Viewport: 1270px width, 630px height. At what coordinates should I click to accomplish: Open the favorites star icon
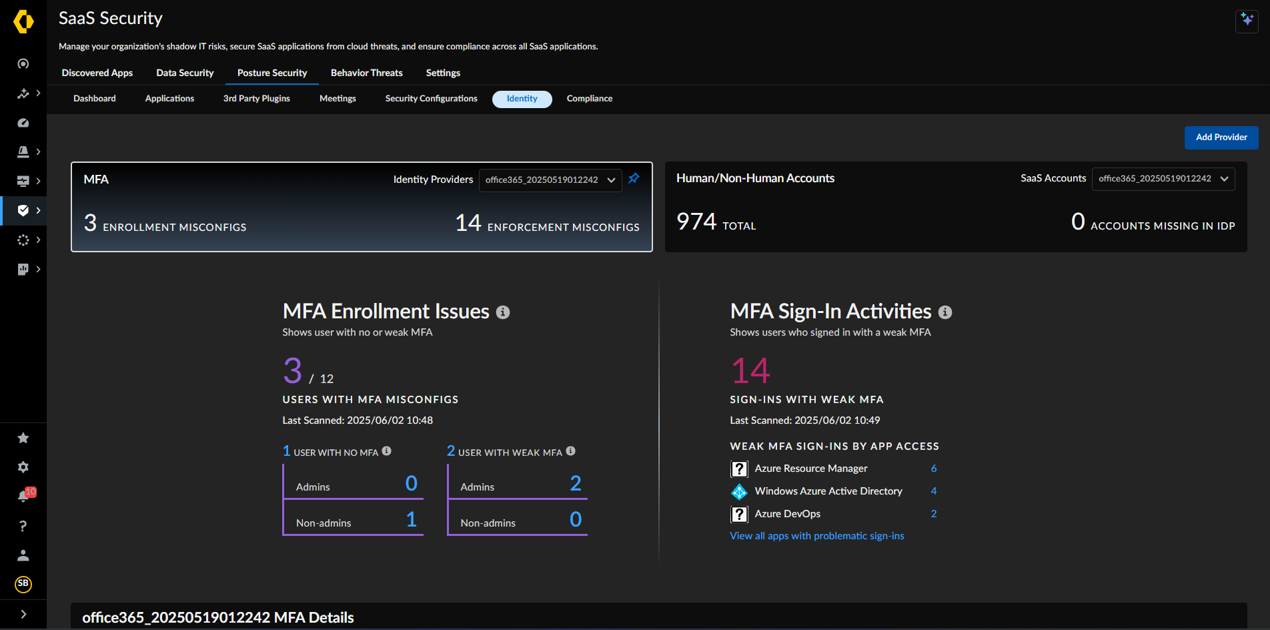tap(23, 438)
